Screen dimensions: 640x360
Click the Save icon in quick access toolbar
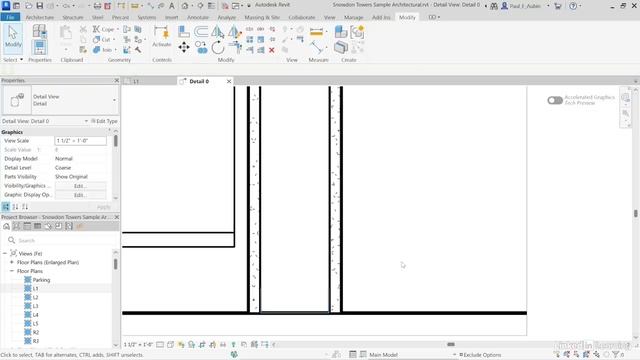(40, 6)
